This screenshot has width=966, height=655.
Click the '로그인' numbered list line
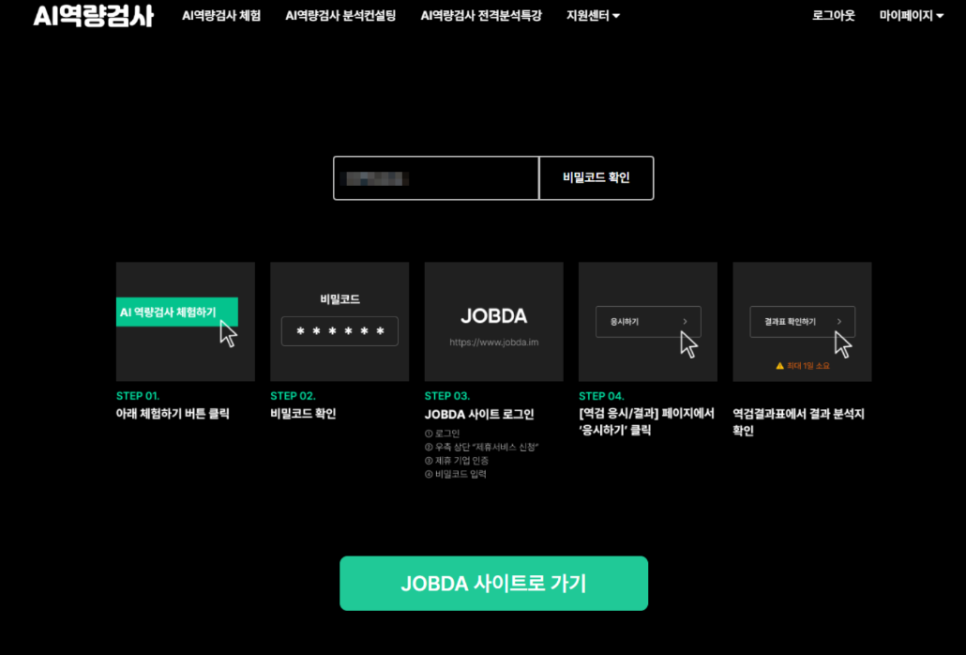pos(442,434)
